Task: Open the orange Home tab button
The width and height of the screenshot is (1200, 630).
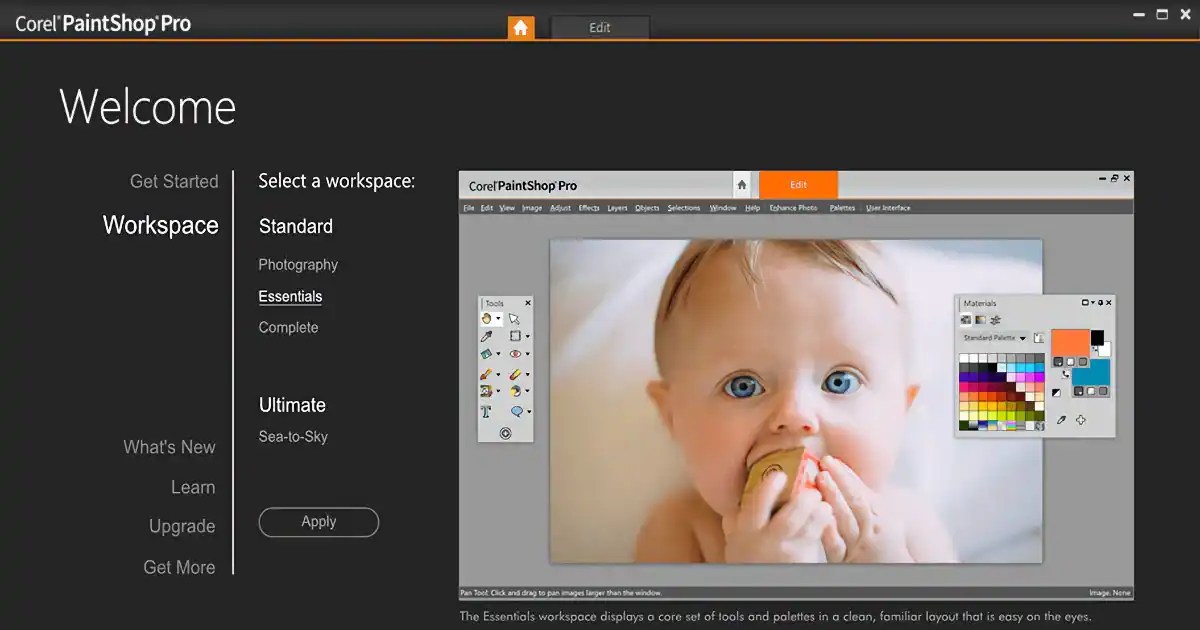Action: pos(520,27)
